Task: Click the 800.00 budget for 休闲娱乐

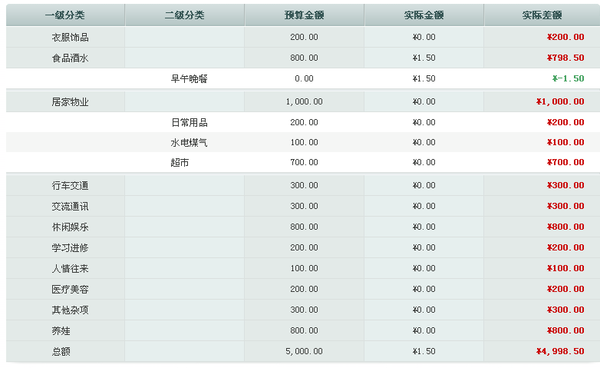Action: (x=304, y=227)
